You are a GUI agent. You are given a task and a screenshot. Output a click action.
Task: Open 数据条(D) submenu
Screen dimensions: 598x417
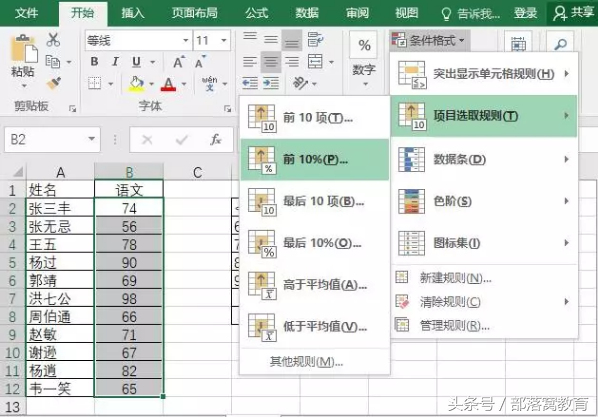tap(484, 159)
